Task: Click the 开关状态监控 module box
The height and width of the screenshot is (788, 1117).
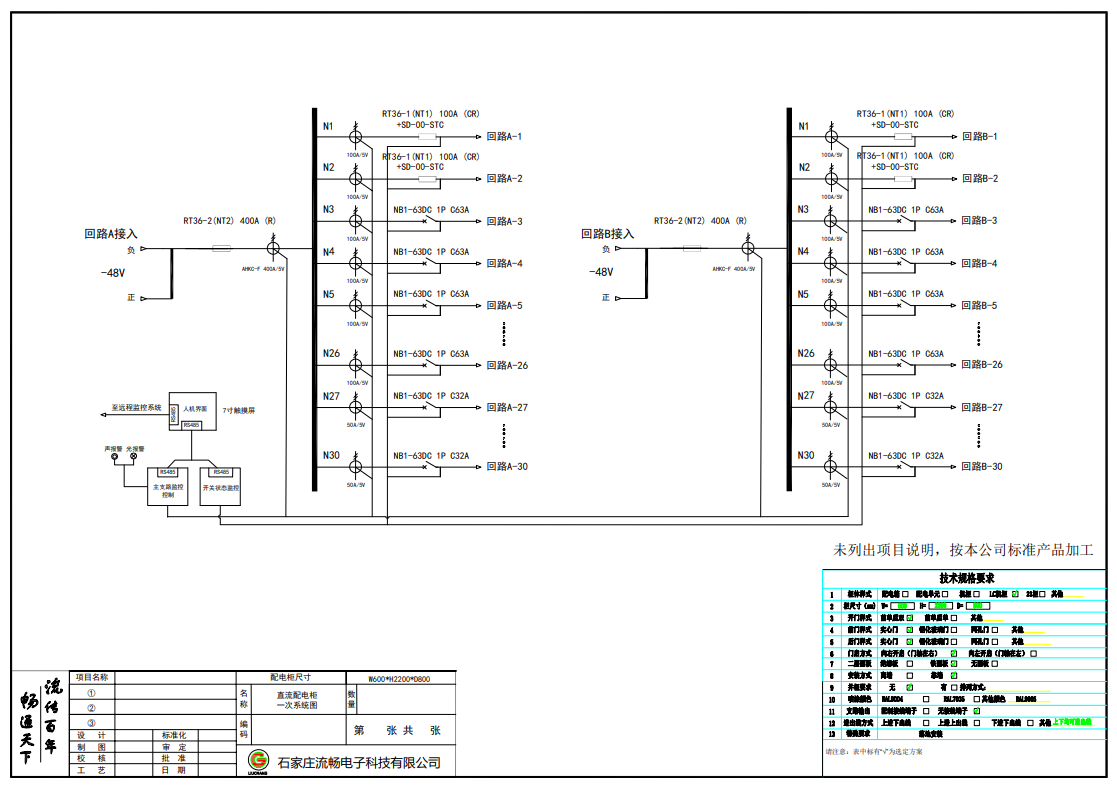Action: coord(221,488)
